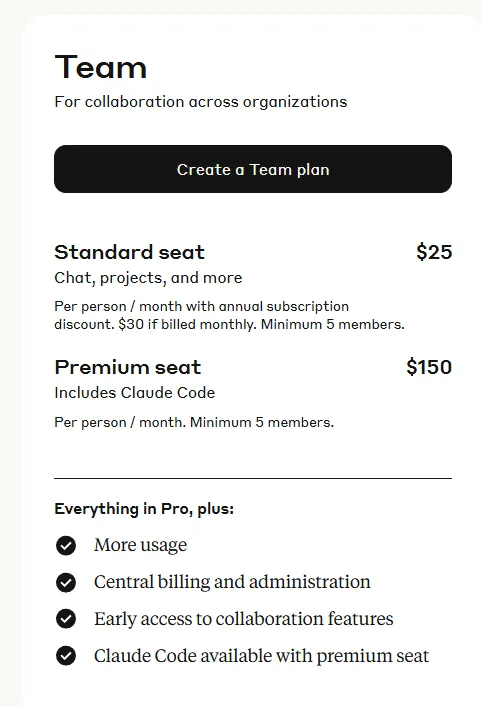Select For collaboration across organizations tagline
The width and height of the screenshot is (481, 707).
click(201, 102)
